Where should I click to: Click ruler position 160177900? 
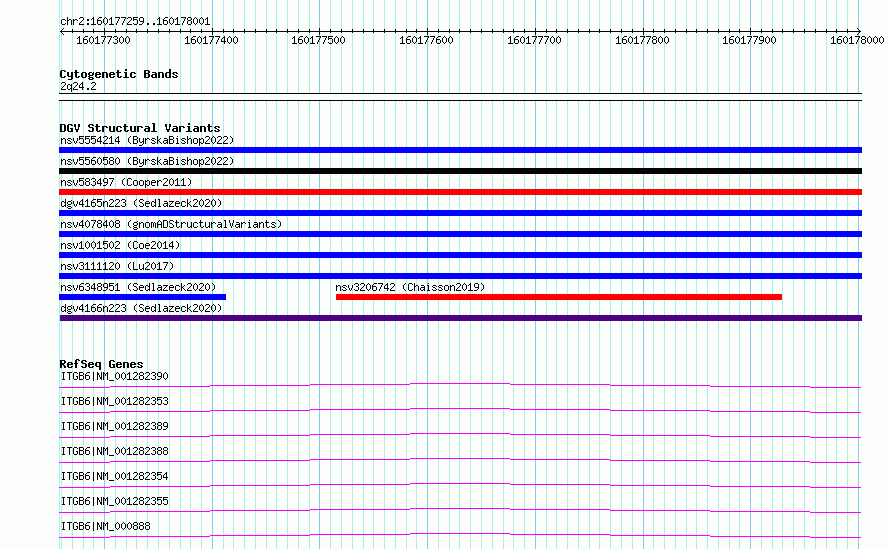point(749,40)
